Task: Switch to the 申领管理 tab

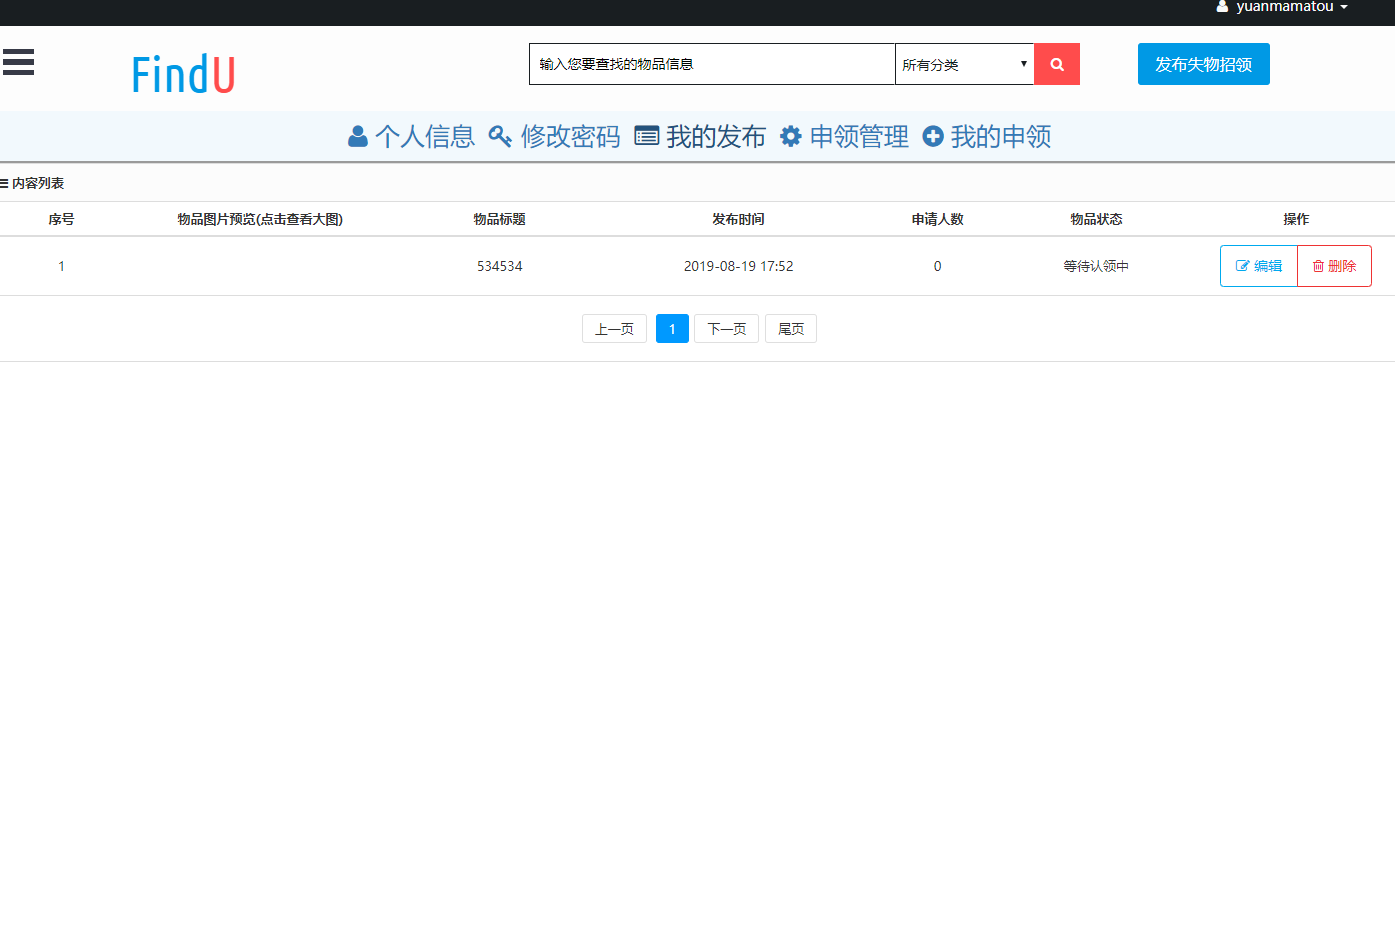Action: [x=858, y=137]
